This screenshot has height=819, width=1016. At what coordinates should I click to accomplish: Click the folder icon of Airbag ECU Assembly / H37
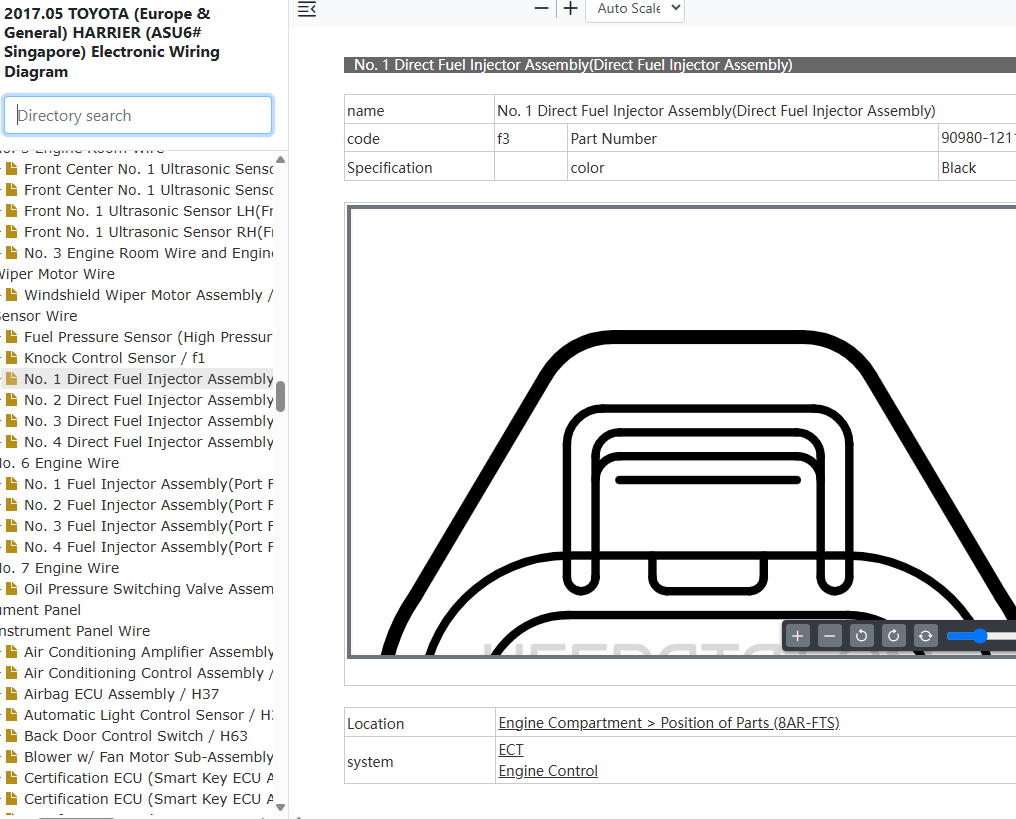12,694
